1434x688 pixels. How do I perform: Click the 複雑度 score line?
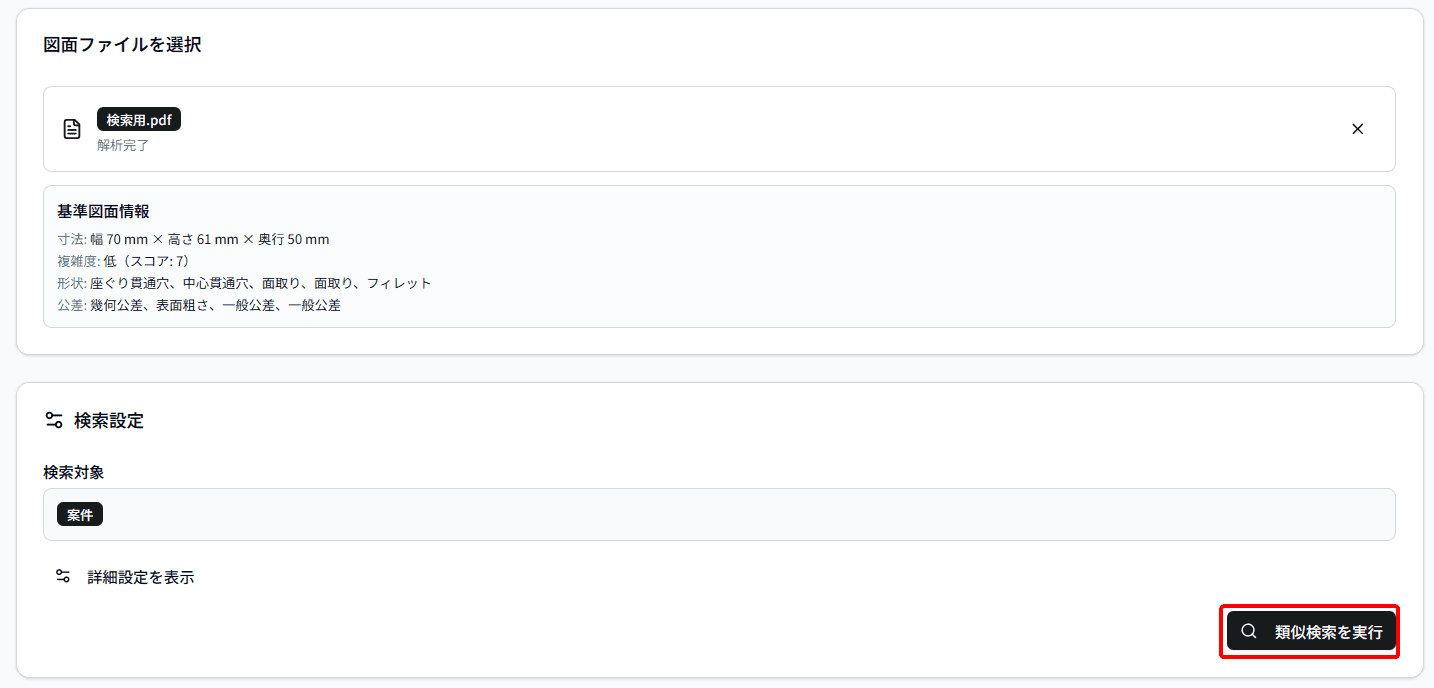pos(123,261)
